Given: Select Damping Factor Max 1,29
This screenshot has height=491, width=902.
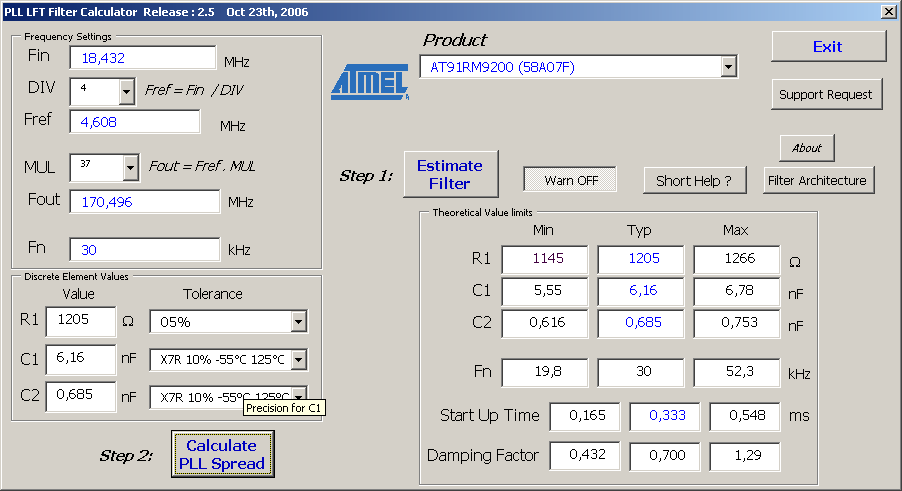Looking at the screenshot, I should coord(745,456).
